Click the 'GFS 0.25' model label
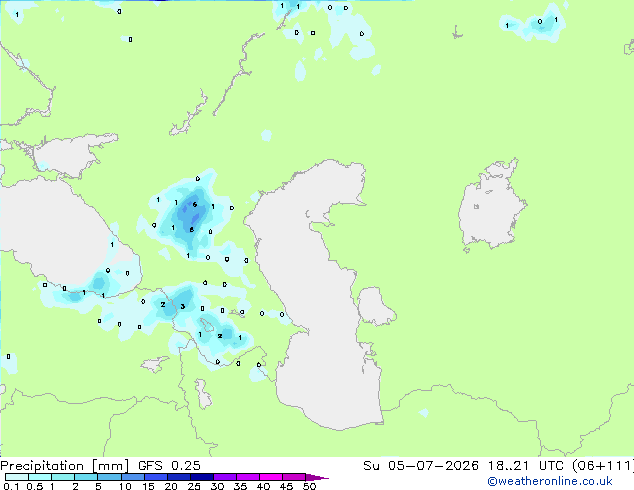634x490 pixels. click(x=169, y=466)
